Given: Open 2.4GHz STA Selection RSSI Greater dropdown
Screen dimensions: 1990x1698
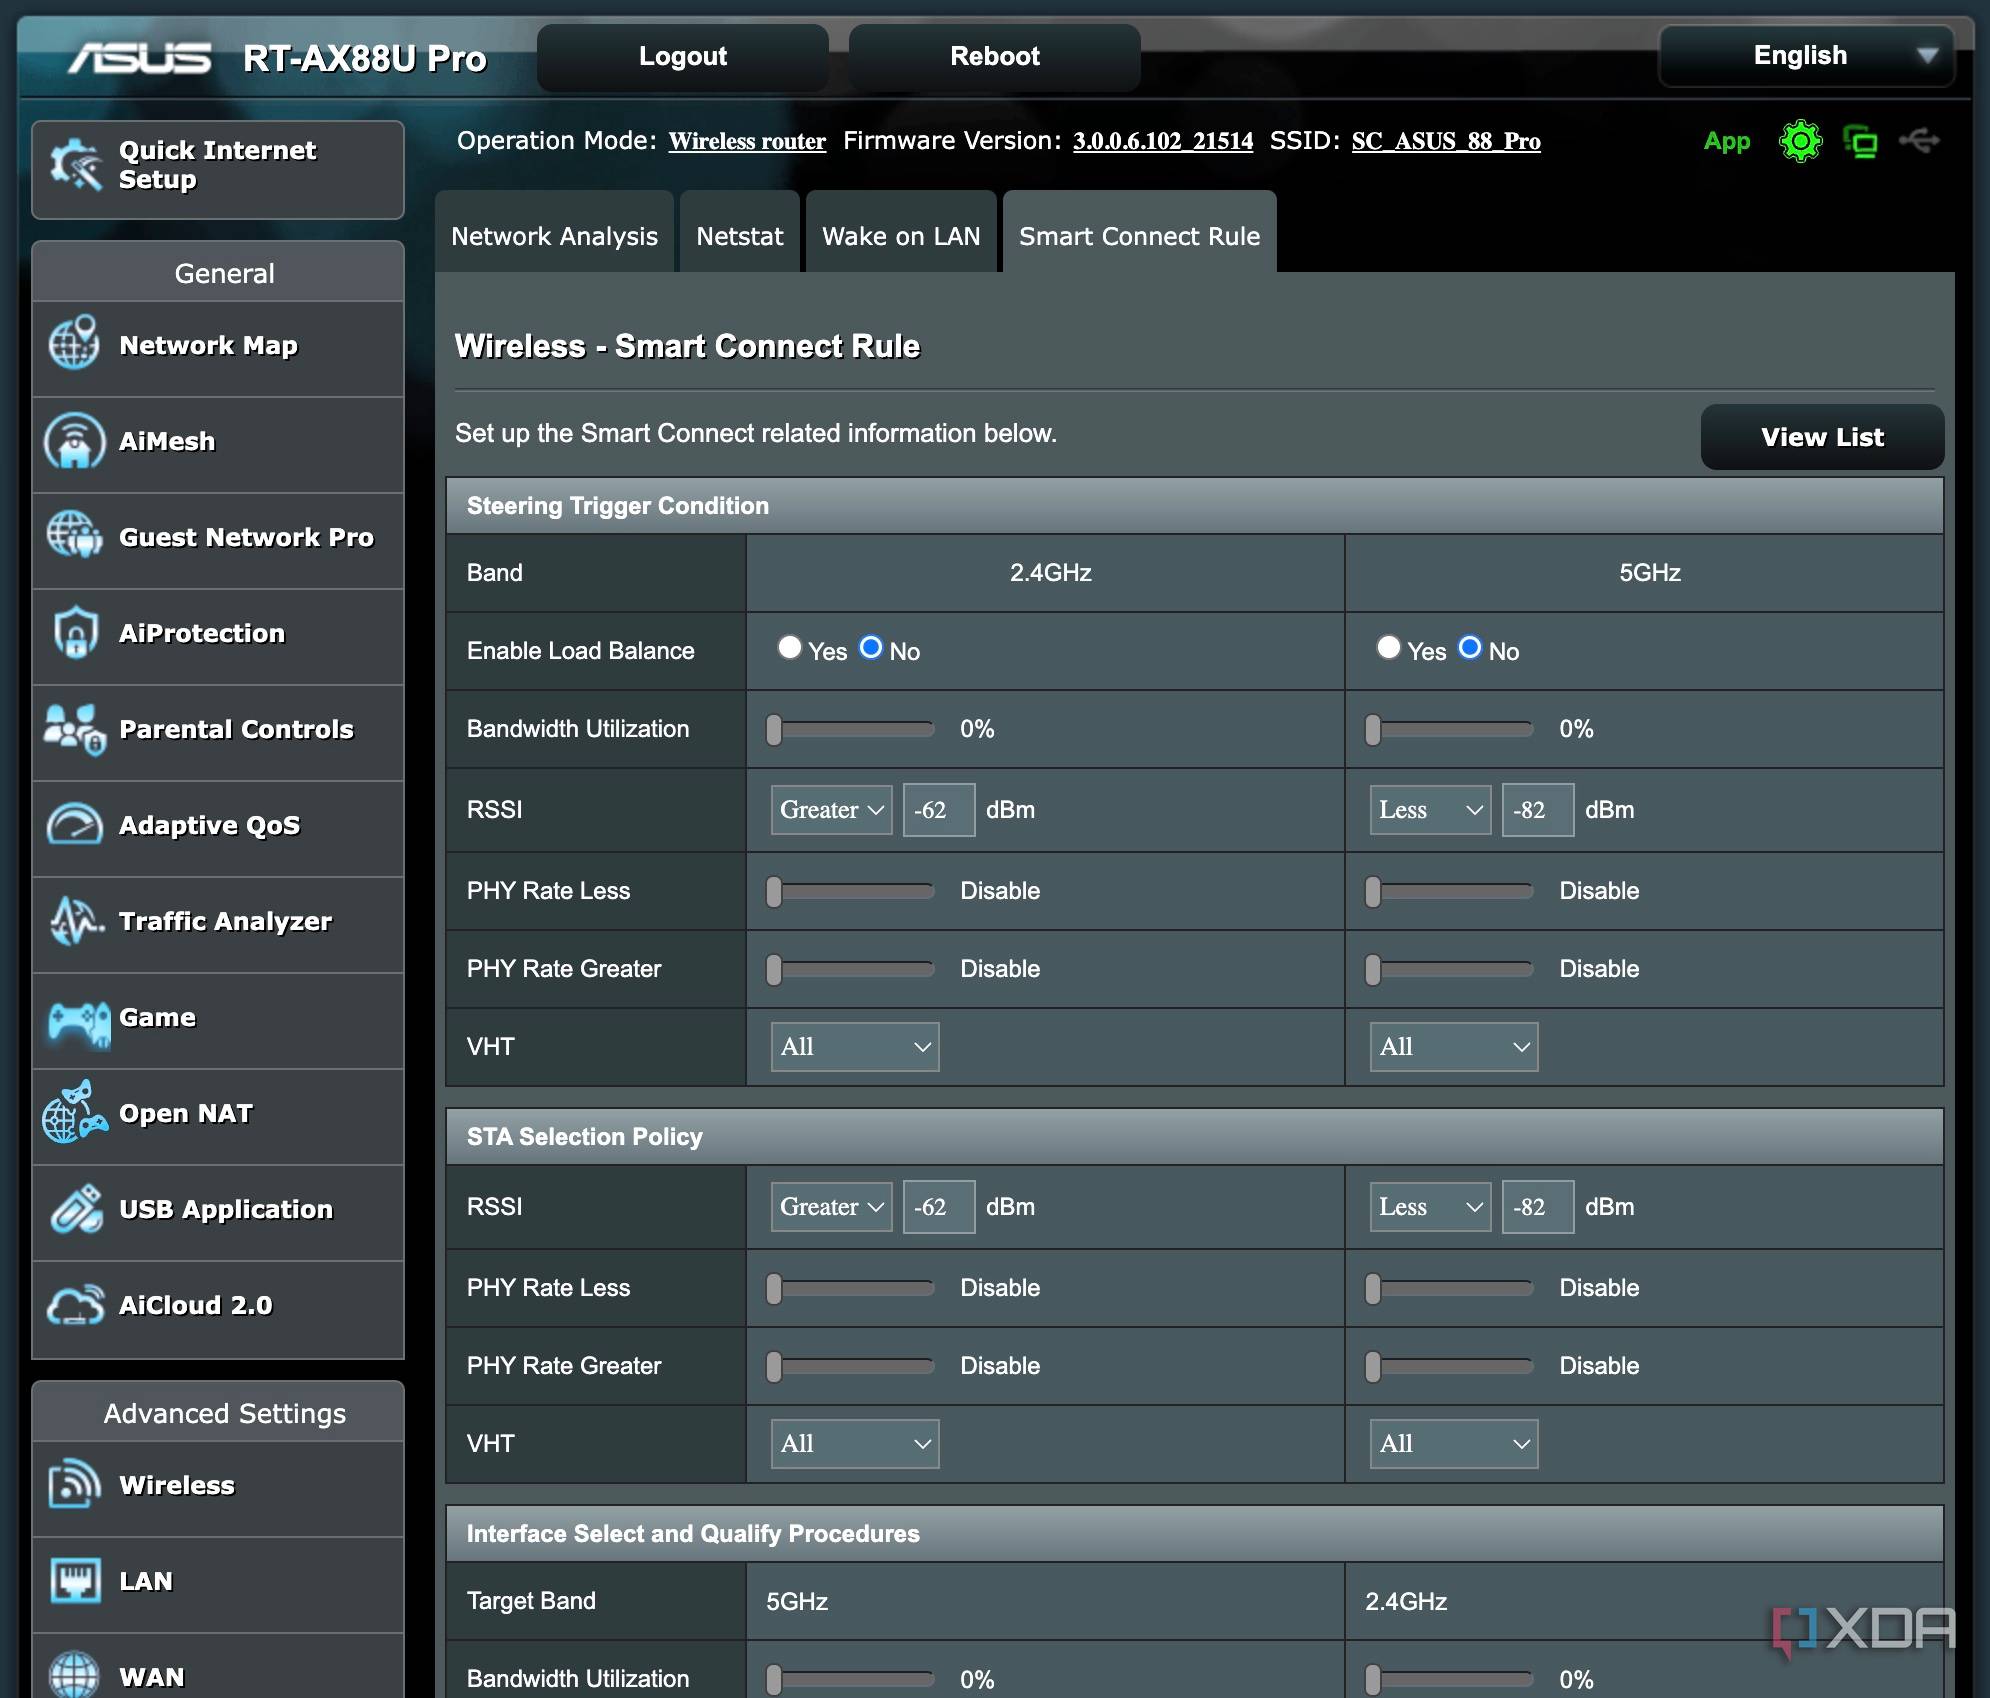Looking at the screenshot, I should 831,1207.
